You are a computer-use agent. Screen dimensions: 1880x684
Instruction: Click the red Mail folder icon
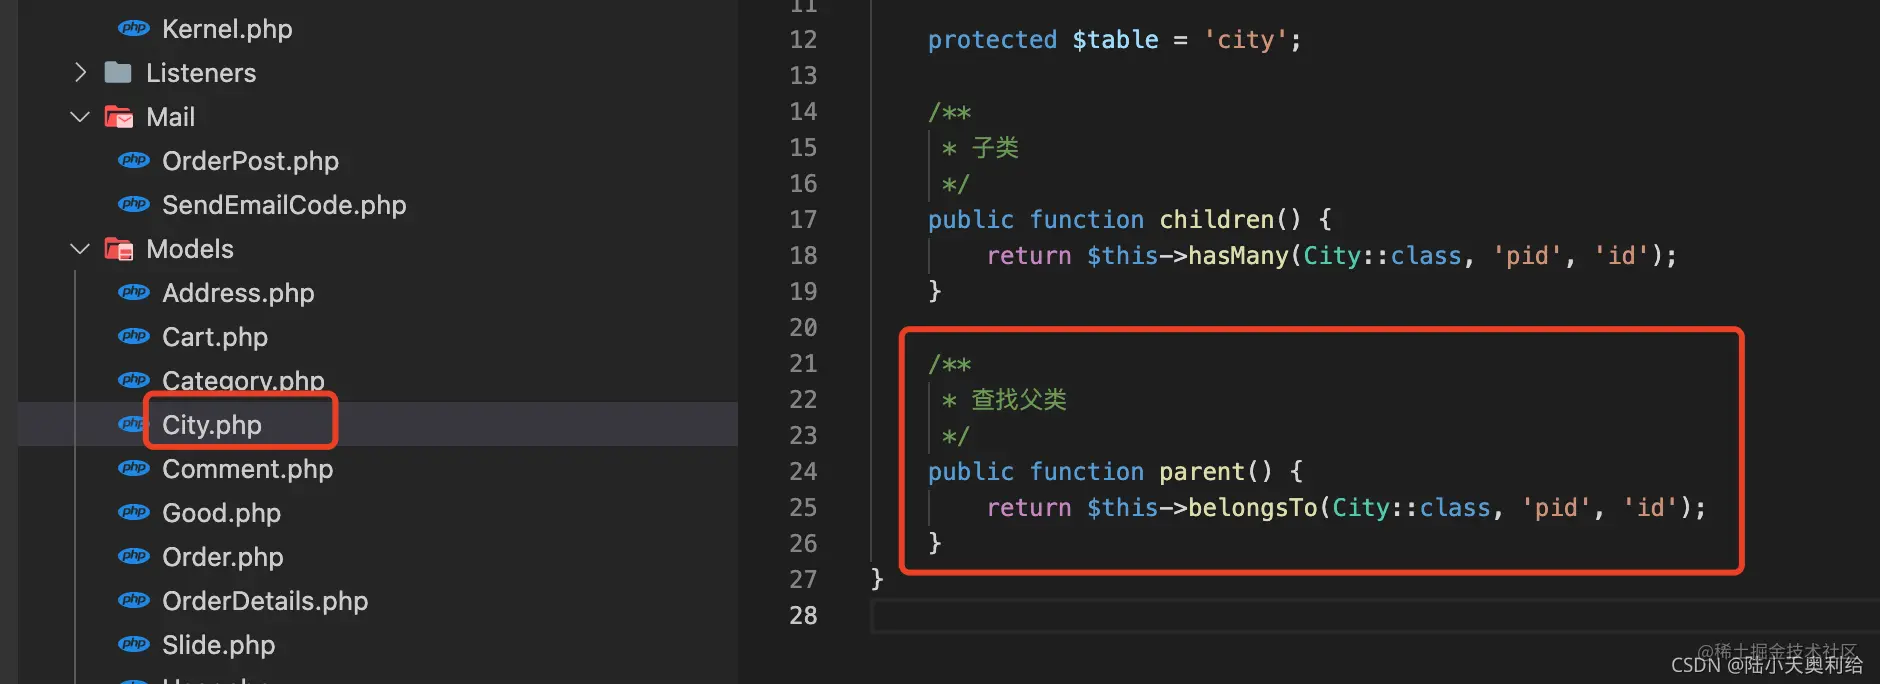click(119, 117)
